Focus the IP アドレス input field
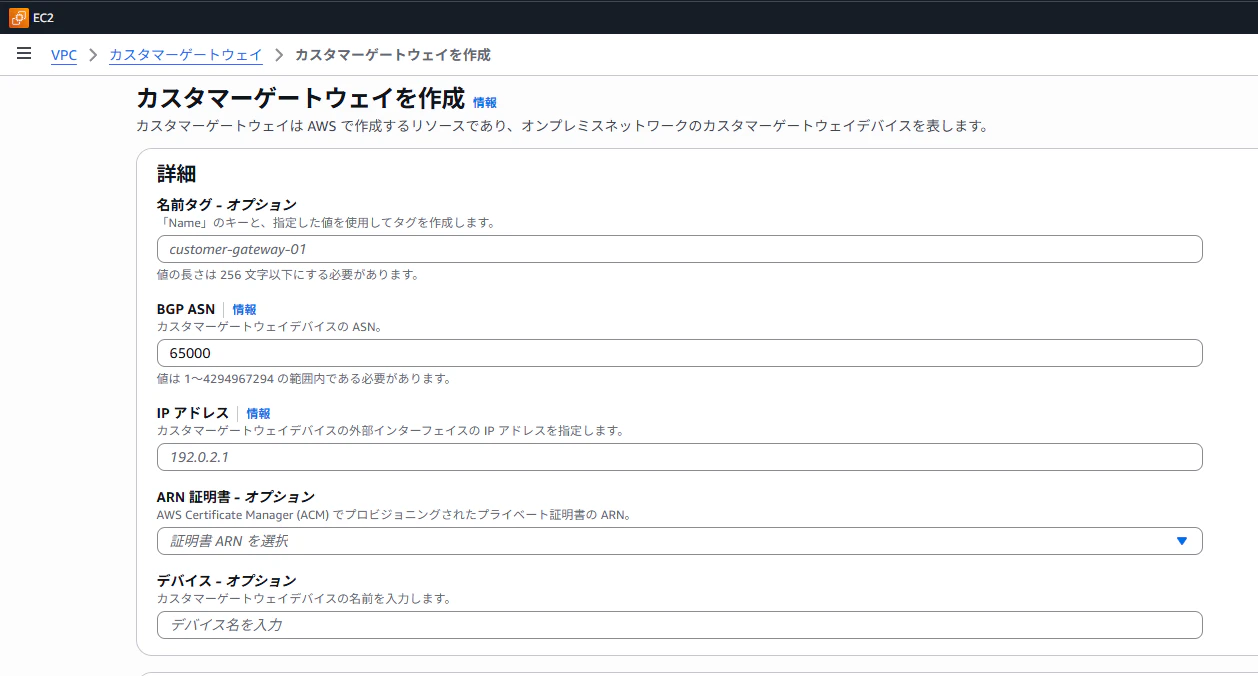1258x676 pixels. point(679,457)
